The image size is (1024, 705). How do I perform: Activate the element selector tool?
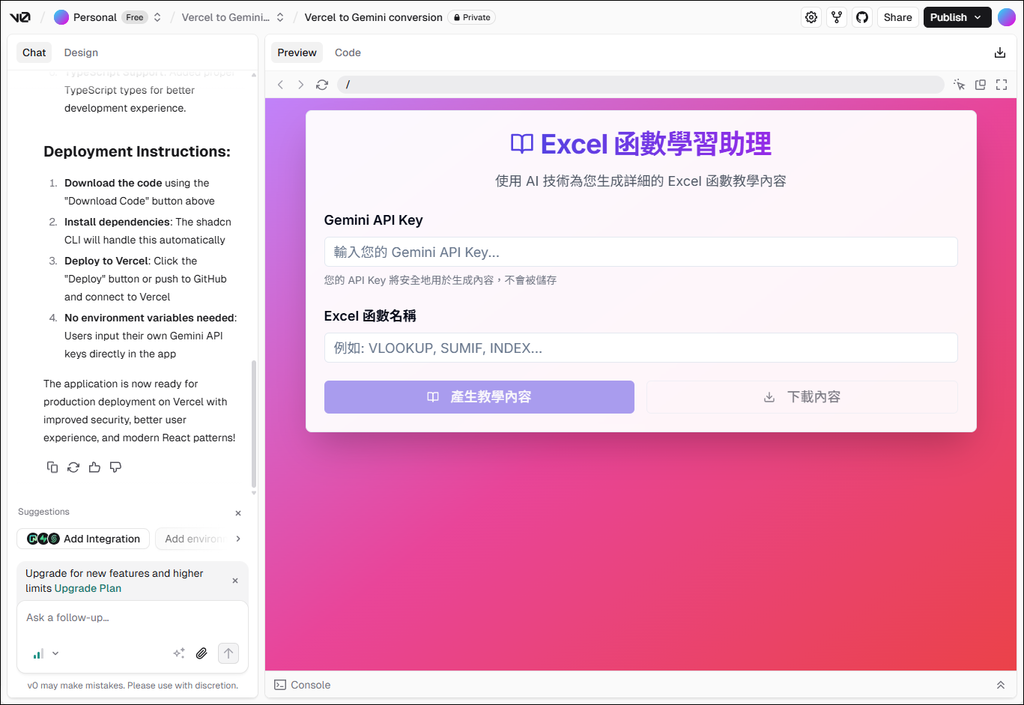(959, 85)
